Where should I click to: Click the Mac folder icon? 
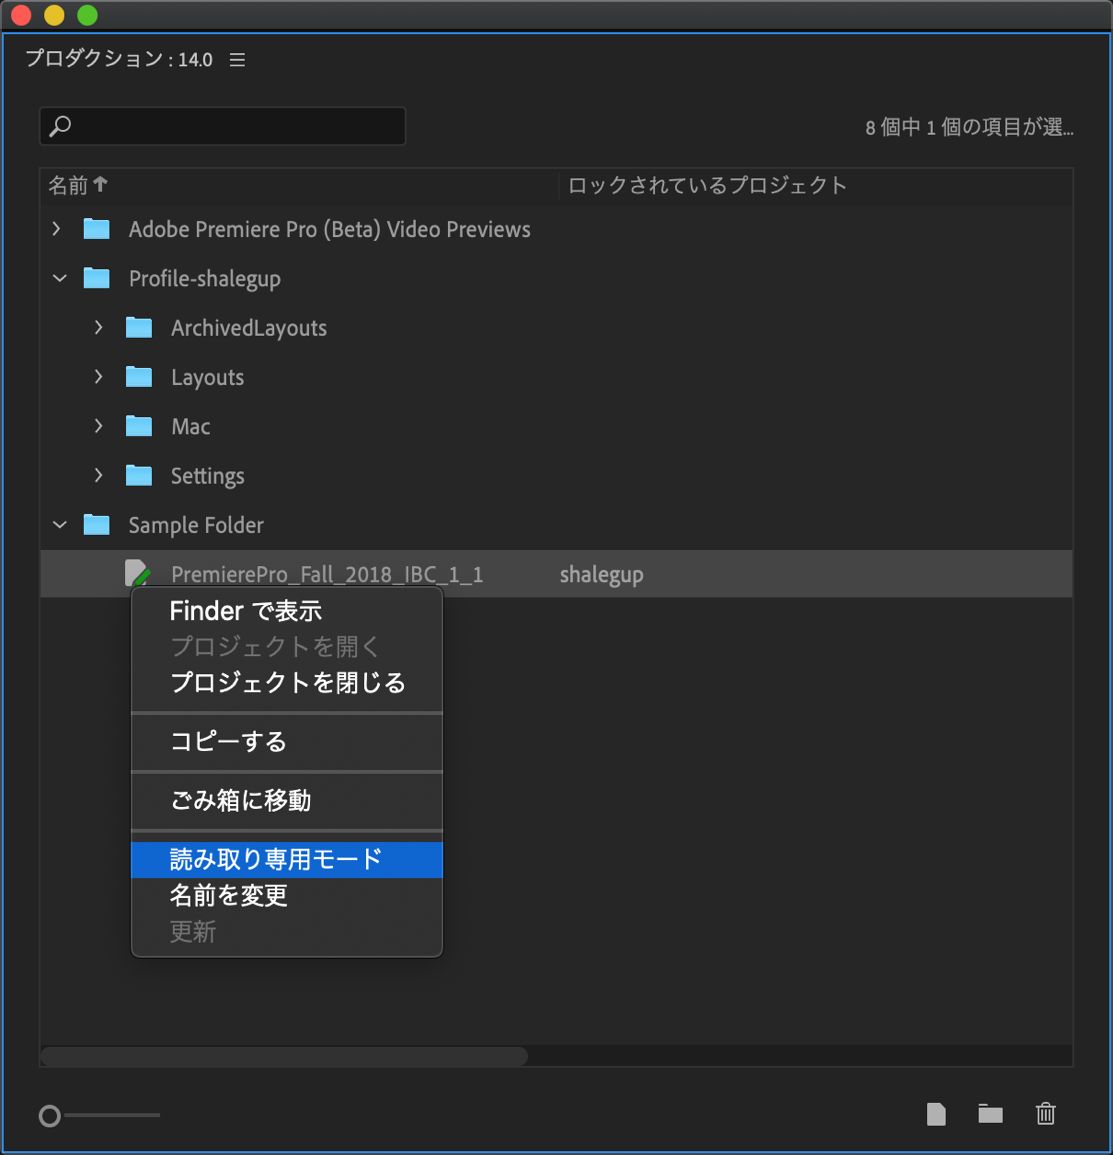140,426
